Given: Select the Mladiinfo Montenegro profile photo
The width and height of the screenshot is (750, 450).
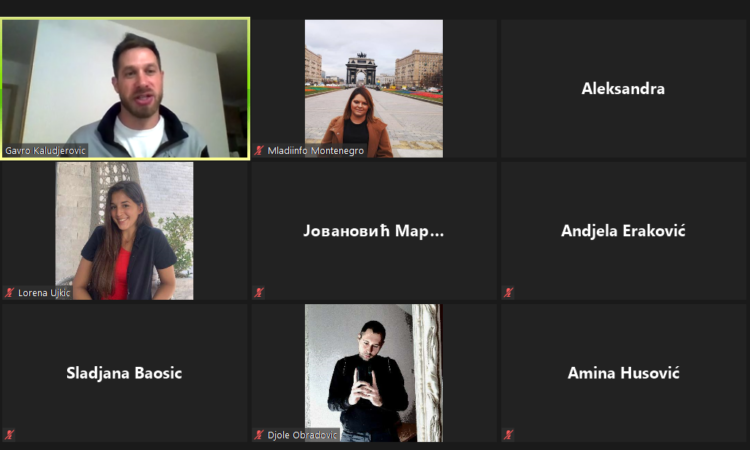Looking at the screenshot, I should (x=374, y=88).
